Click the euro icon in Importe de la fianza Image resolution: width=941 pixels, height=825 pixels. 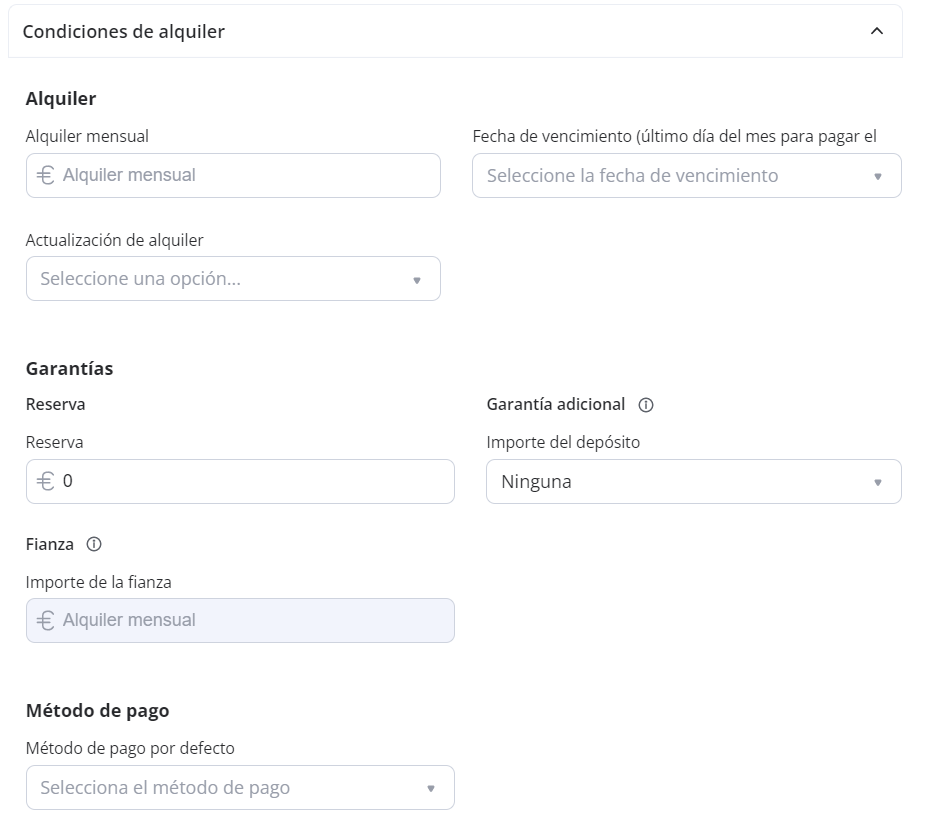[x=46, y=620]
